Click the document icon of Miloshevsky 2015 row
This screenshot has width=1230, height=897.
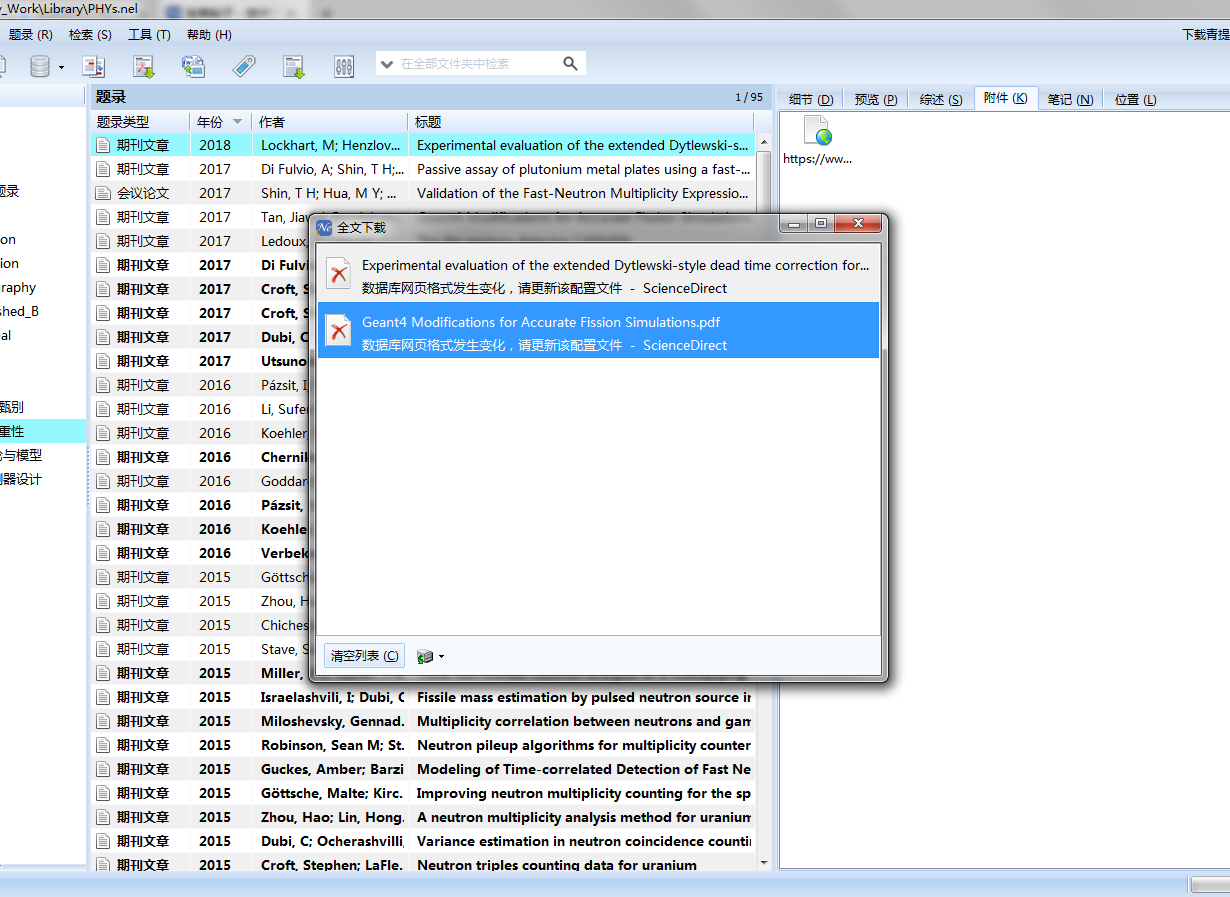tap(103, 721)
